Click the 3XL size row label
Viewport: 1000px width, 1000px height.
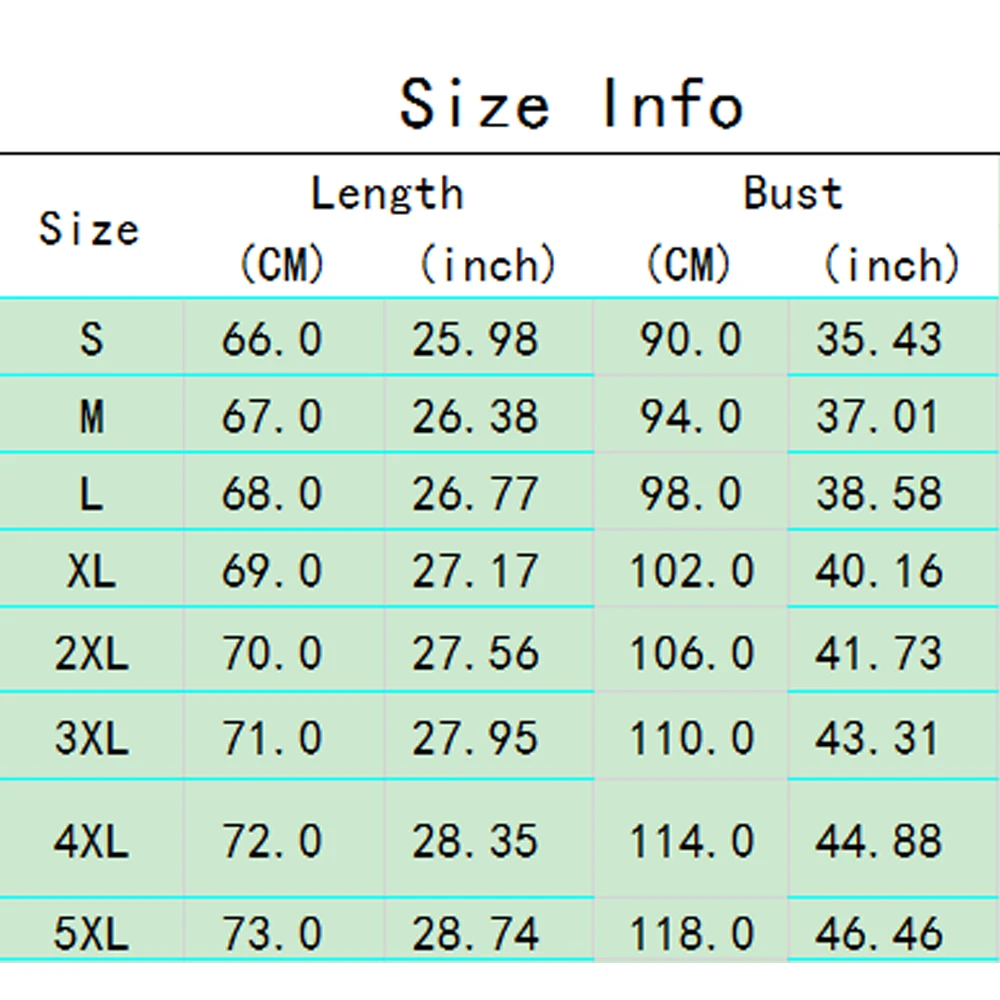(91, 739)
